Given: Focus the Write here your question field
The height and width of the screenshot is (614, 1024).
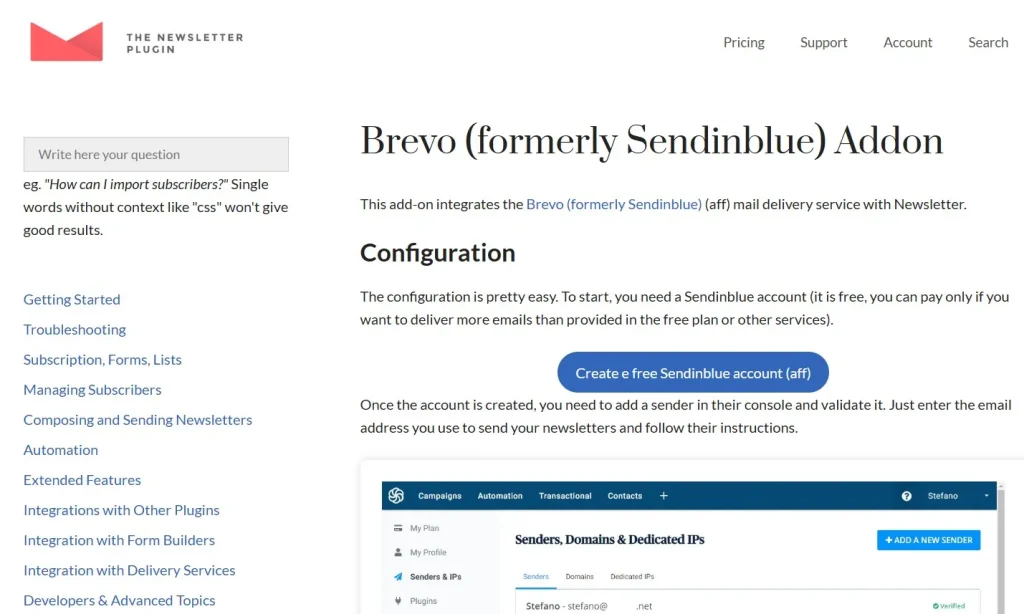Looking at the screenshot, I should pyautogui.click(x=156, y=154).
